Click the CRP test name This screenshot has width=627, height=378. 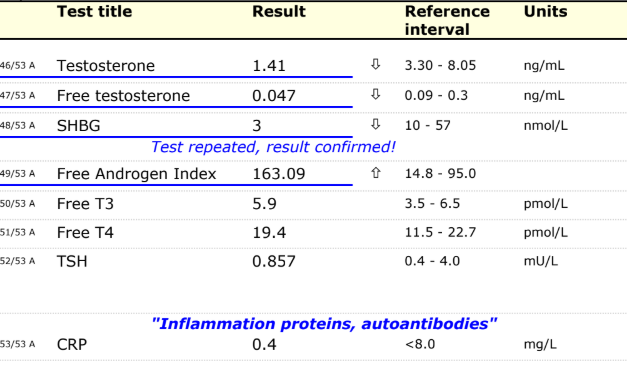[x=72, y=344]
